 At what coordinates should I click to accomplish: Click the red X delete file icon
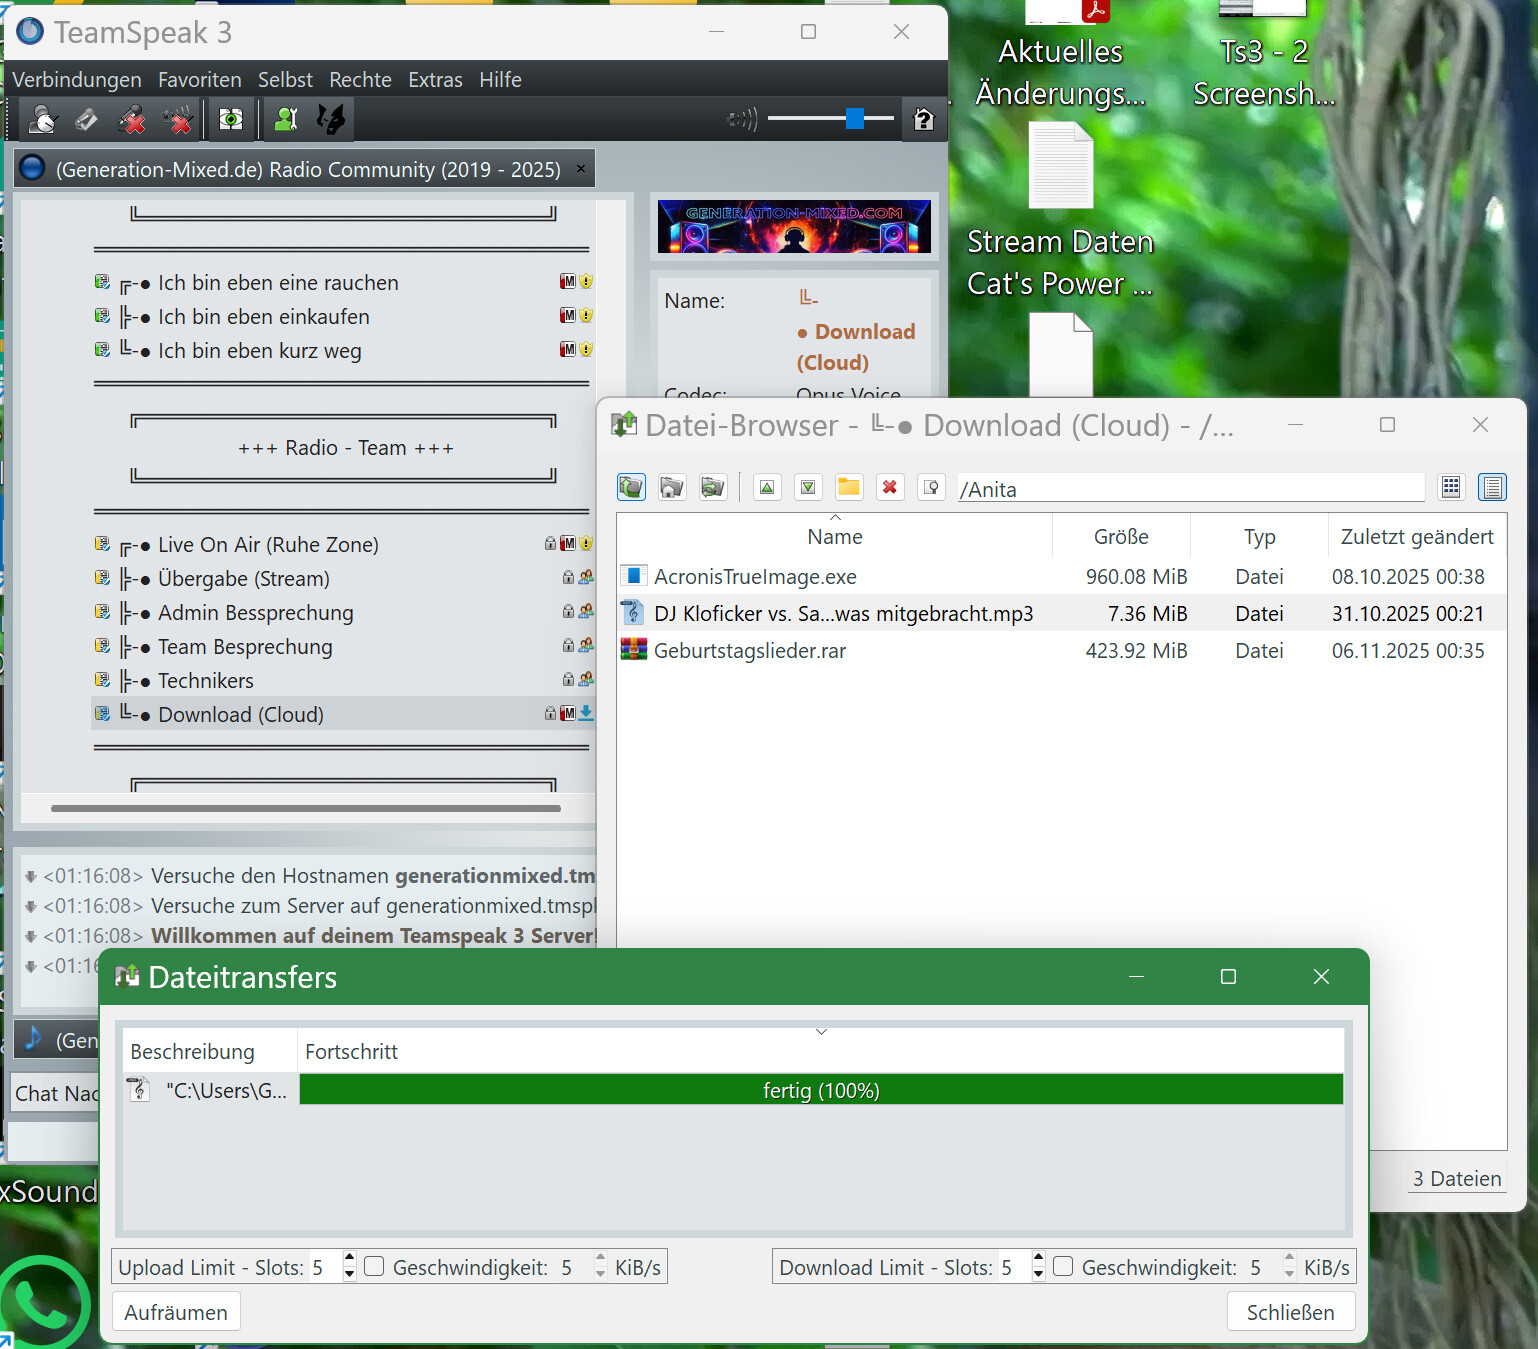click(x=889, y=487)
